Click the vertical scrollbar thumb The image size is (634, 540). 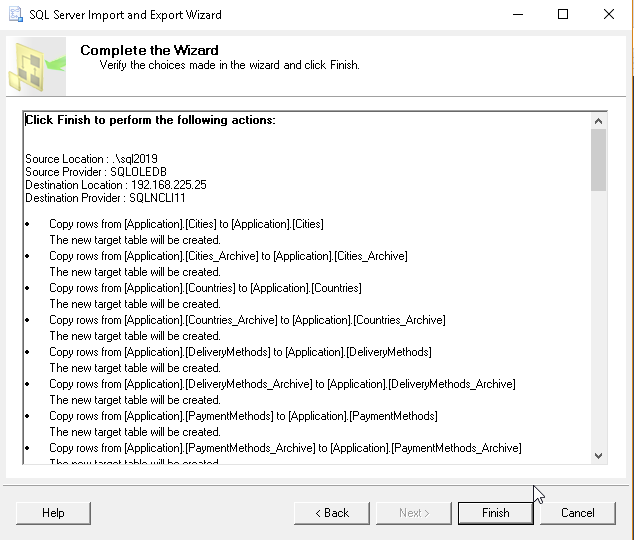[x=598, y=160]
